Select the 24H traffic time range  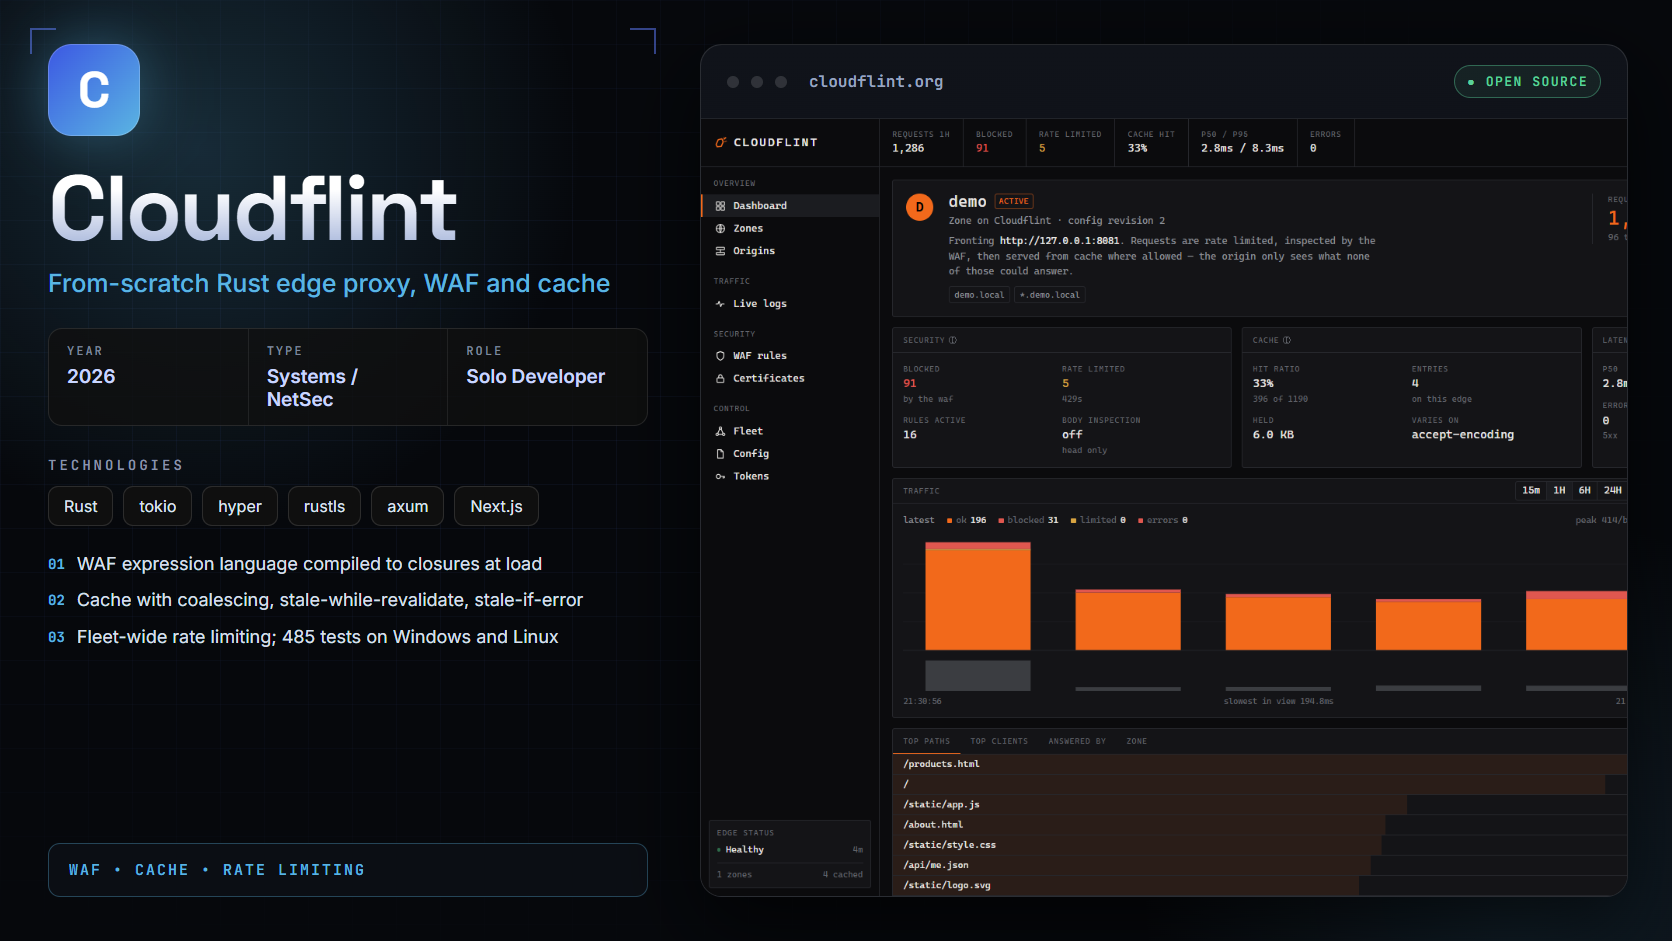point(1612,490)
